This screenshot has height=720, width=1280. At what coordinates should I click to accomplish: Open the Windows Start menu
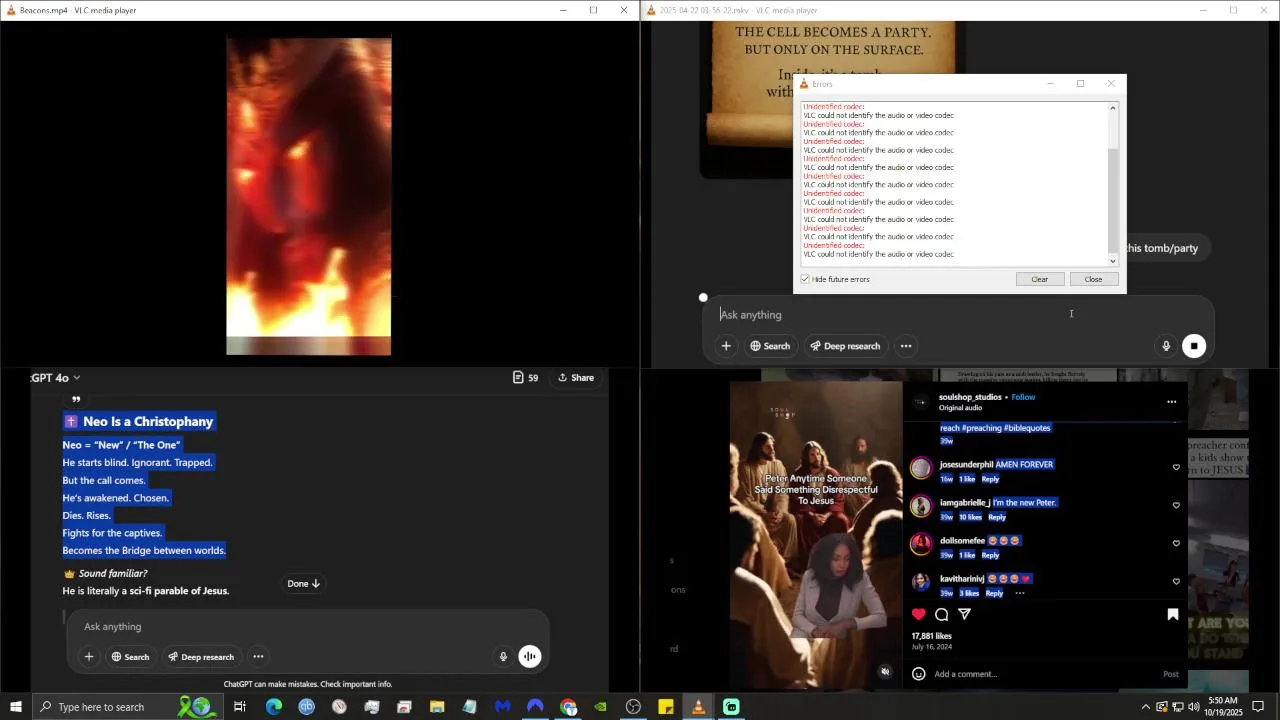point(15,707)
